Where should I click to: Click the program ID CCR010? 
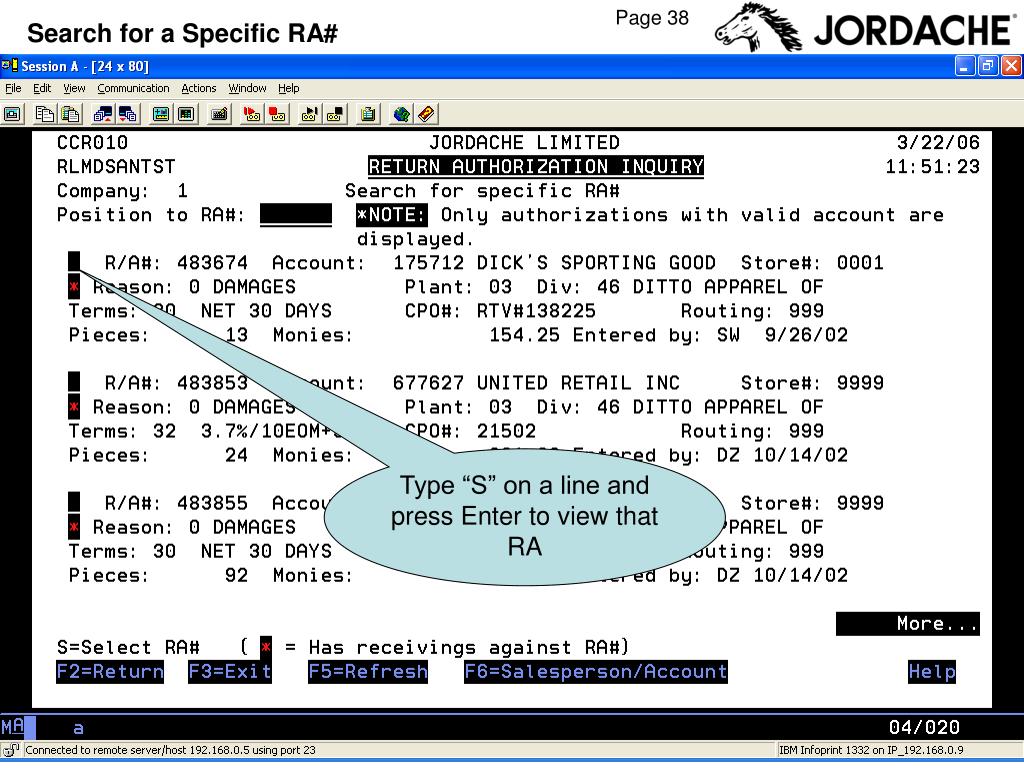pyautogui.click(x=92, y=142)
